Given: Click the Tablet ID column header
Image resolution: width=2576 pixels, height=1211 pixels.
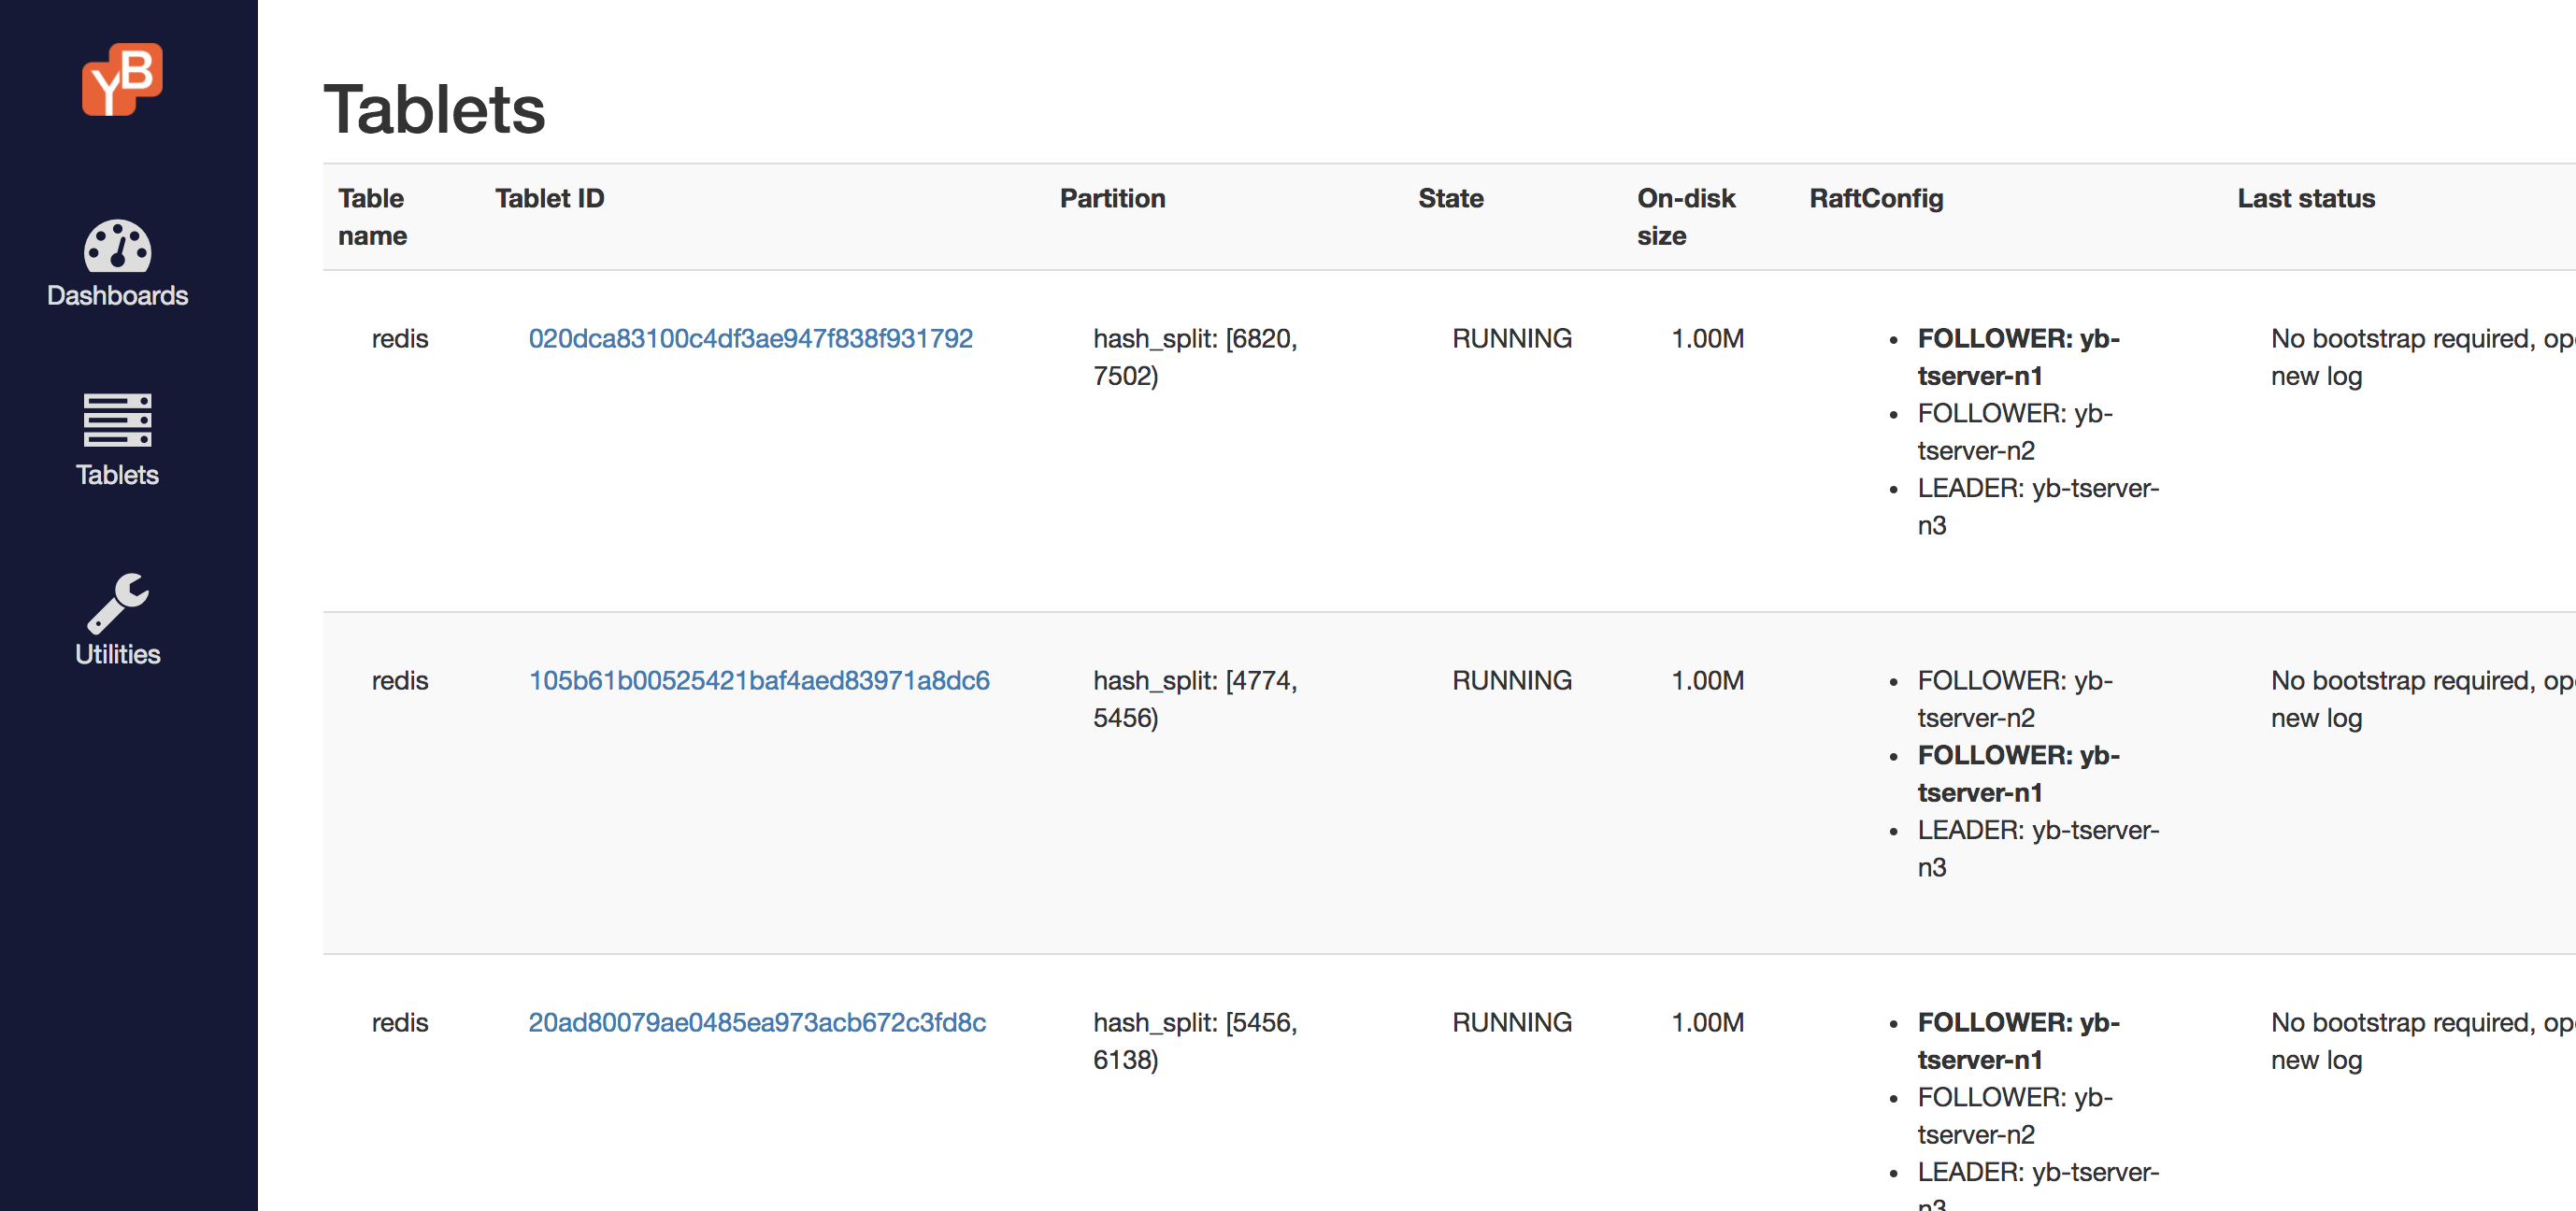Looking at the screenshot, I should [x=549, y=198].
